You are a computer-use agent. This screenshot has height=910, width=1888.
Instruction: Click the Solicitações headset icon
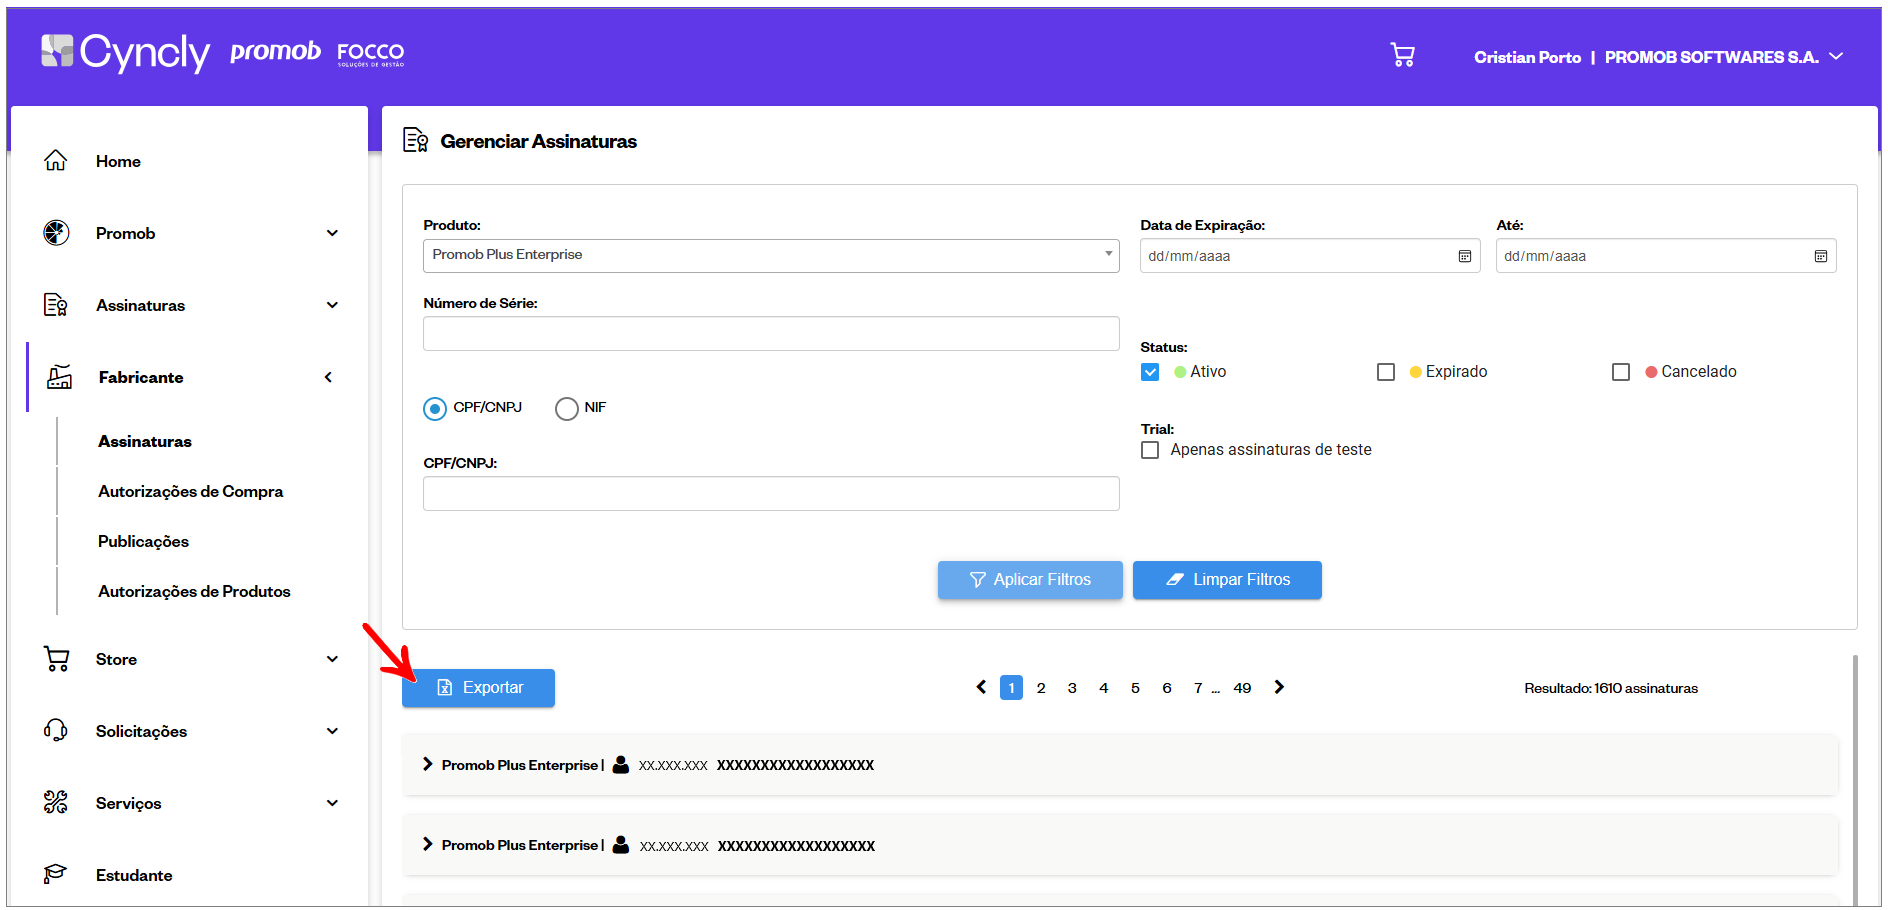56,731
